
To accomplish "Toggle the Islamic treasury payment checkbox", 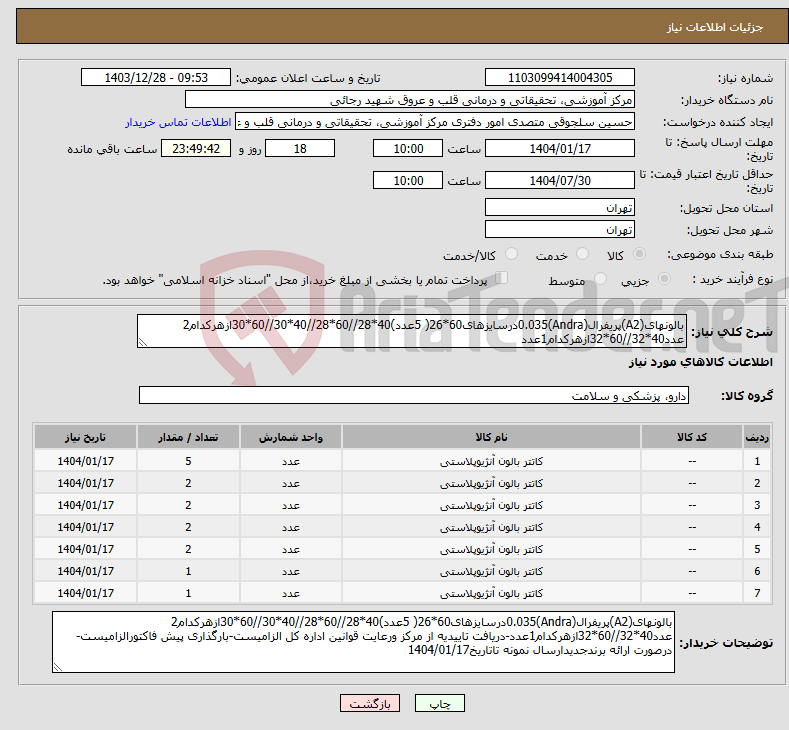I will tap(501, 278).
